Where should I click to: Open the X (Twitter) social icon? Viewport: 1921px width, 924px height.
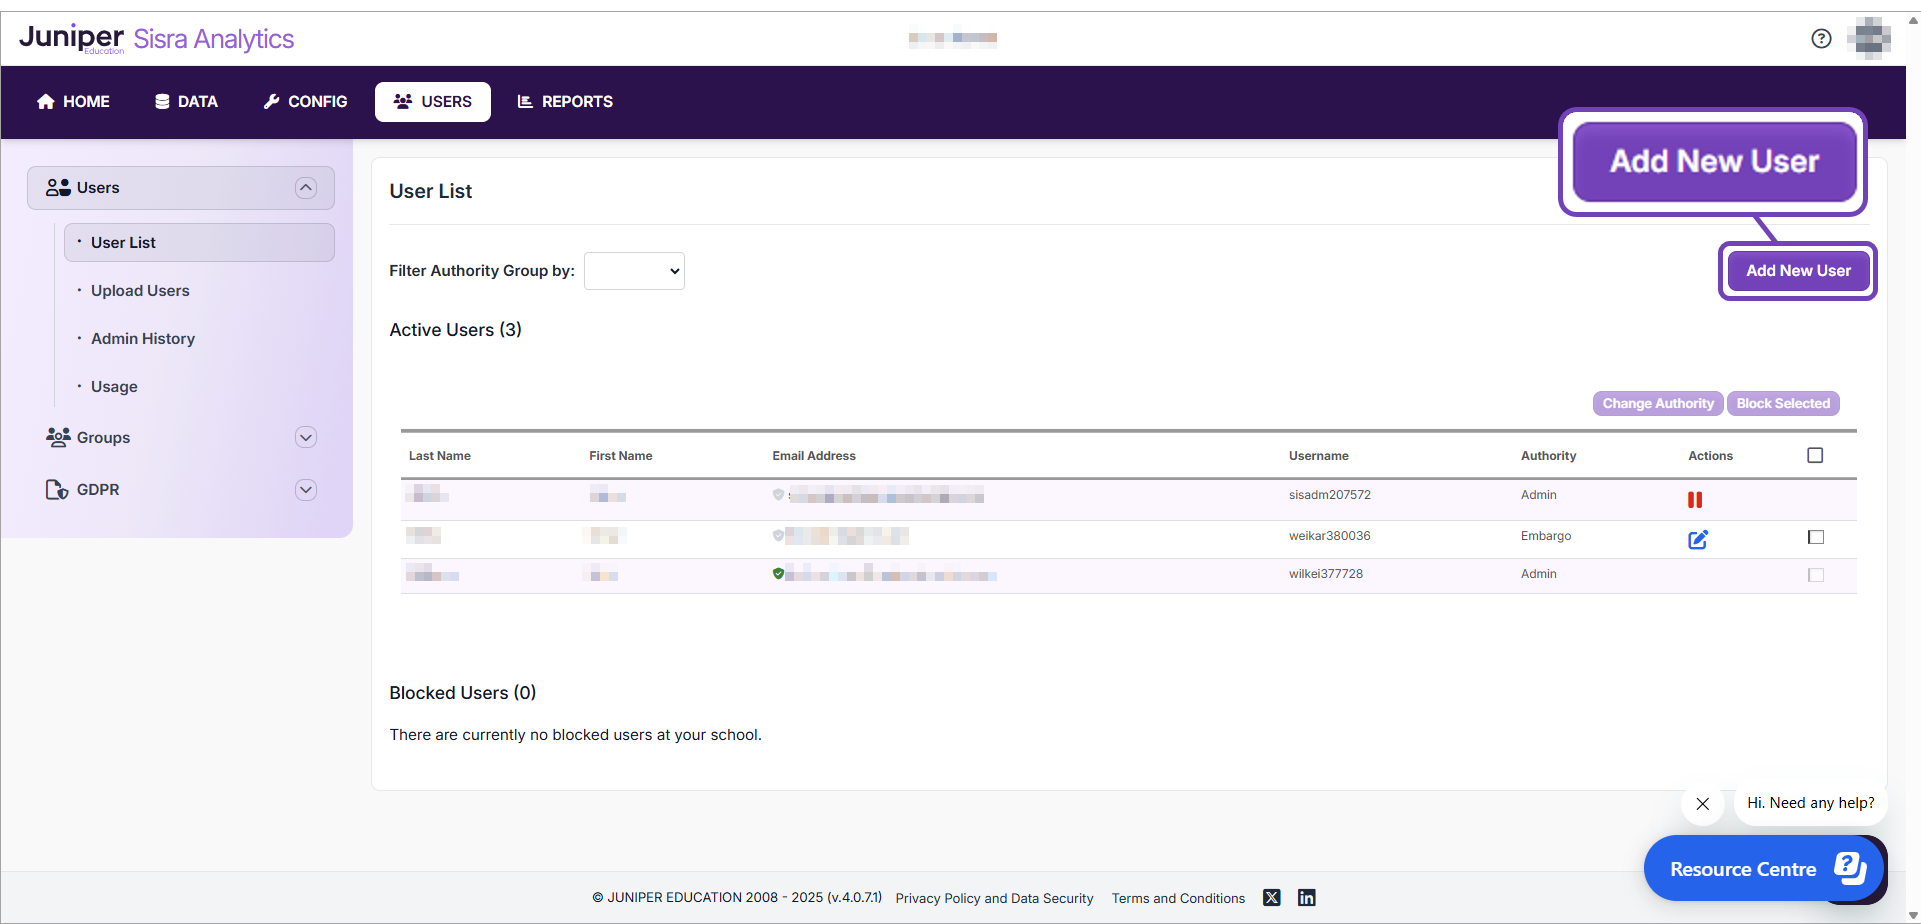[1271, 898]
